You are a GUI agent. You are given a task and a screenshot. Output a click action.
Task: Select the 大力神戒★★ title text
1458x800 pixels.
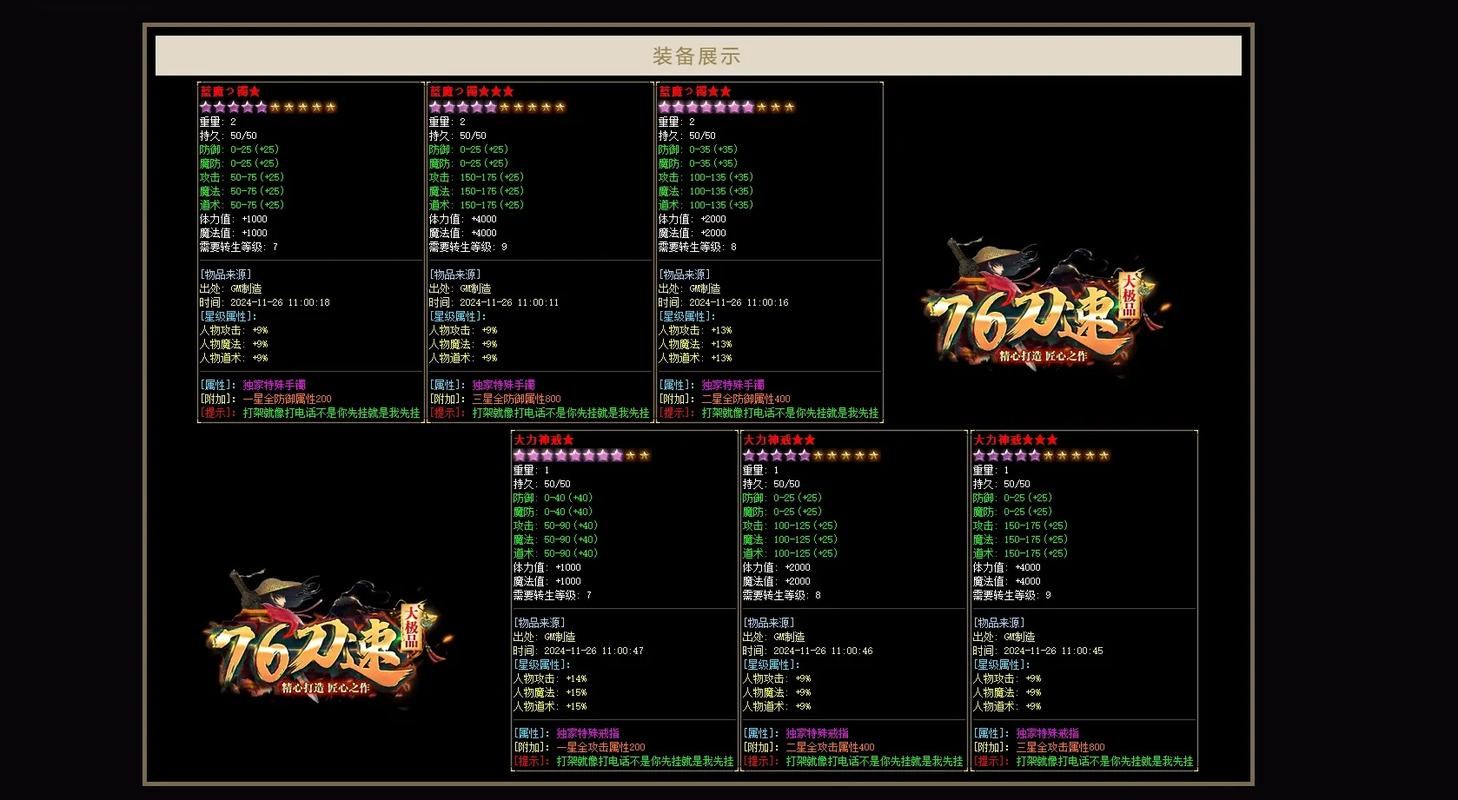tap(779, 440)
